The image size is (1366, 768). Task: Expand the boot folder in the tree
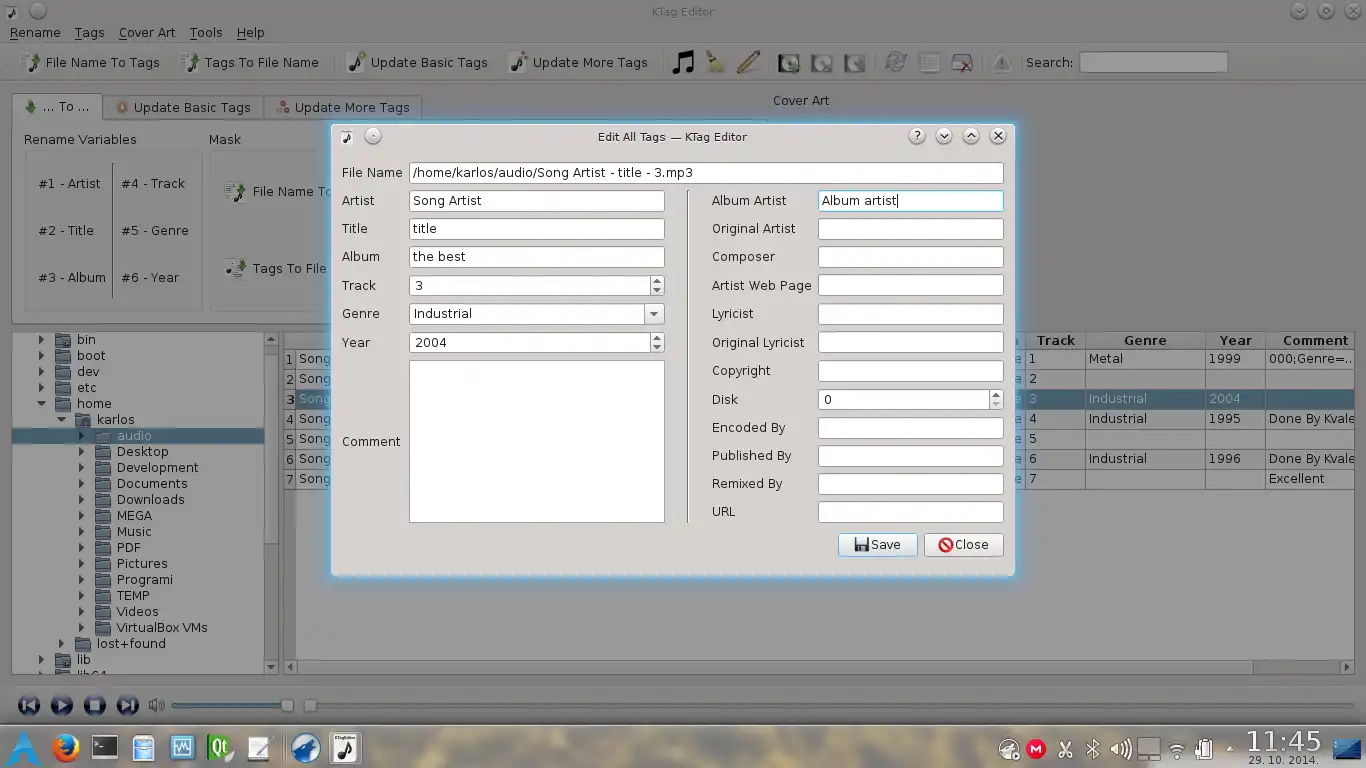click(x=41, y=356)
